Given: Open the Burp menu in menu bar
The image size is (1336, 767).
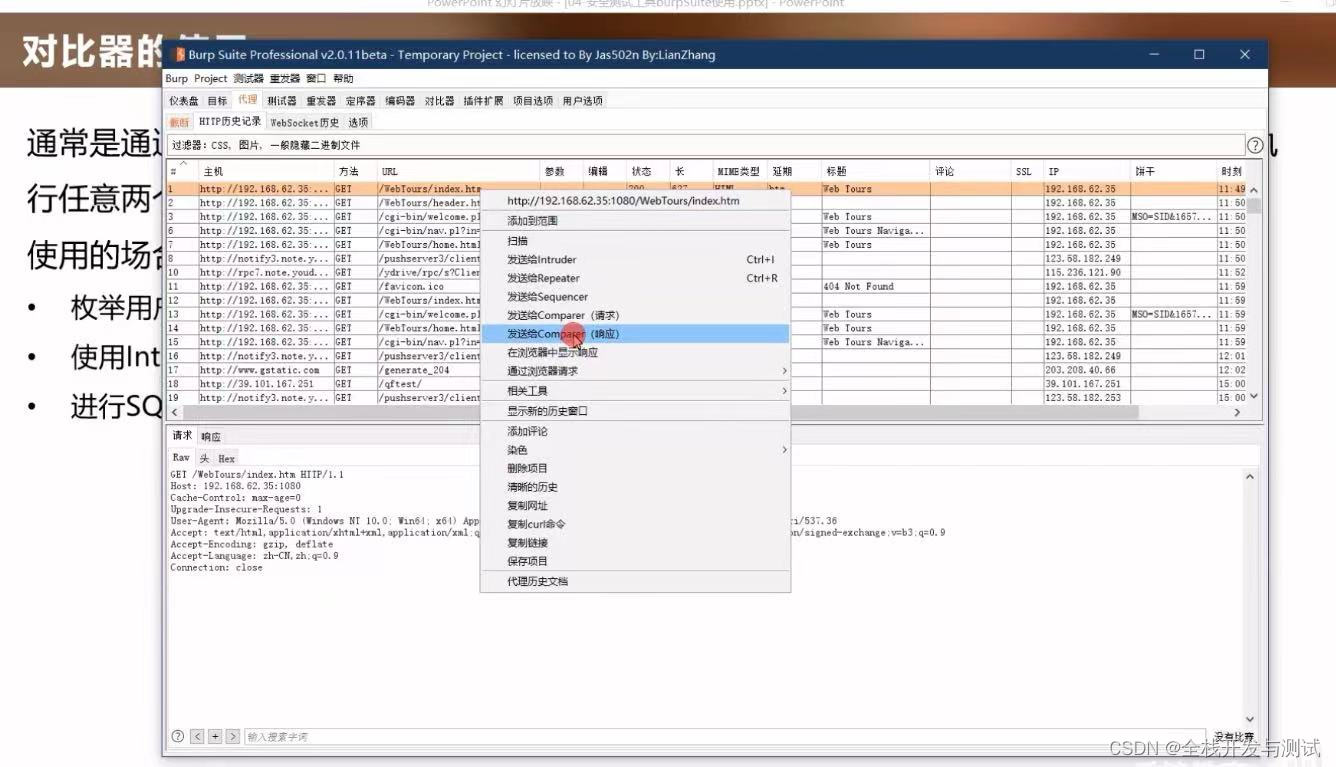Looking at the screenshot, I should click(176, 78).
